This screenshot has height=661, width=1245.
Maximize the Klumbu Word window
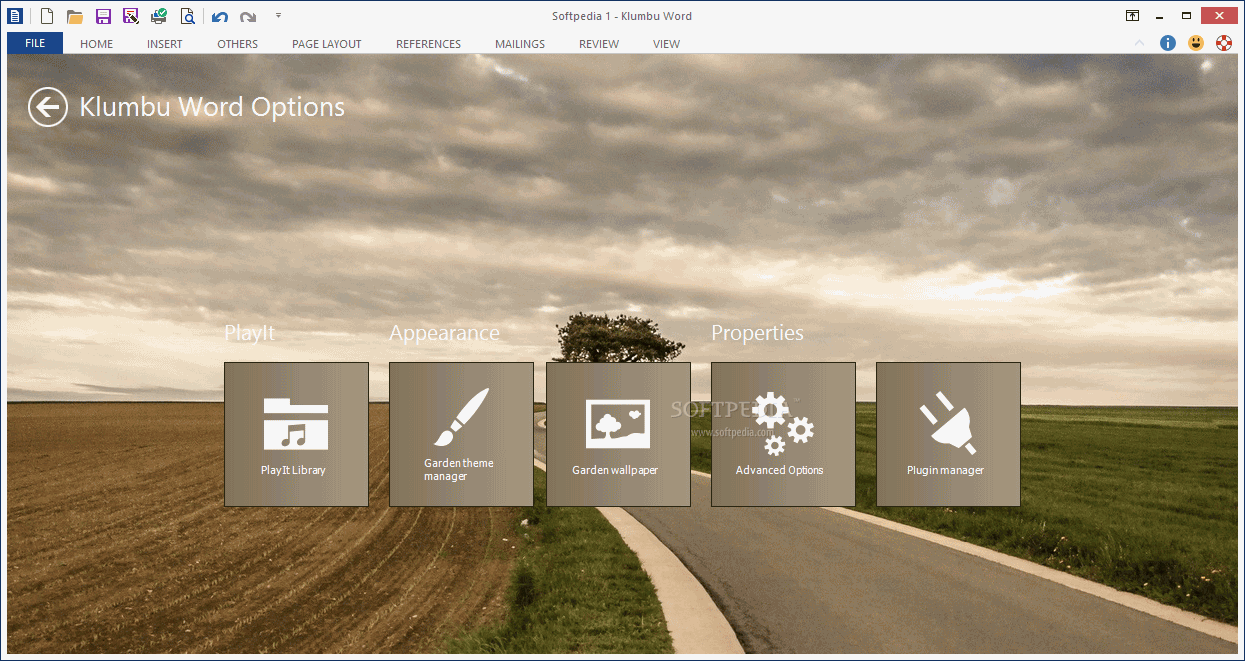coord(1186,16)
